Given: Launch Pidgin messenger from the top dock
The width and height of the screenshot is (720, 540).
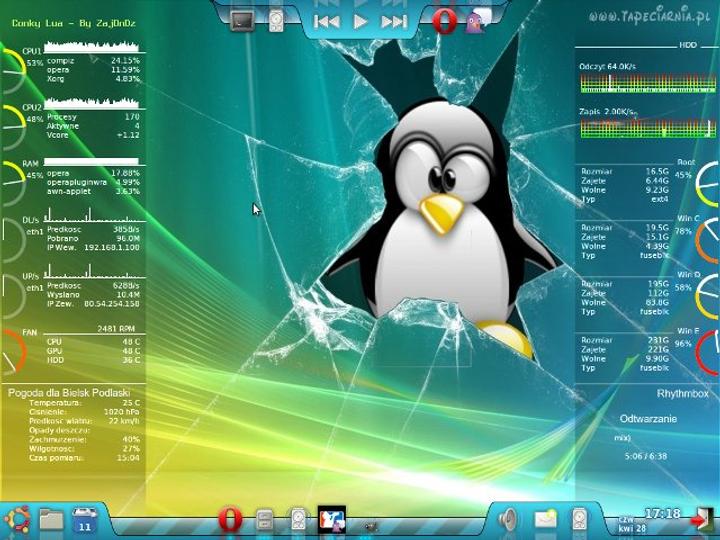Looking at the screenshot, I should (477, 22).
